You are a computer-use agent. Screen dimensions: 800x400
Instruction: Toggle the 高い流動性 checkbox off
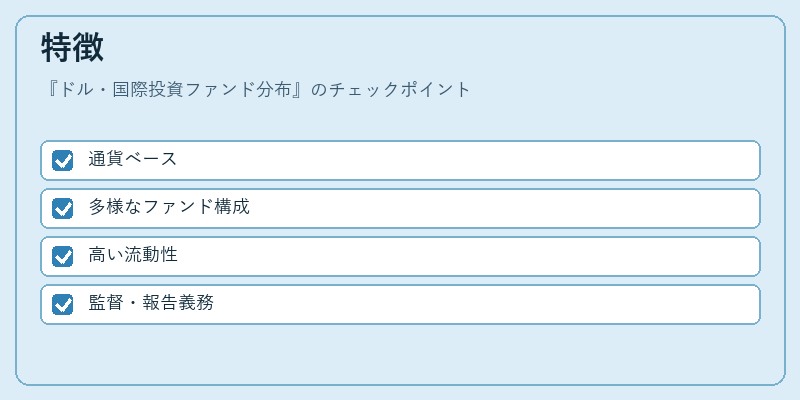(63, 256)
